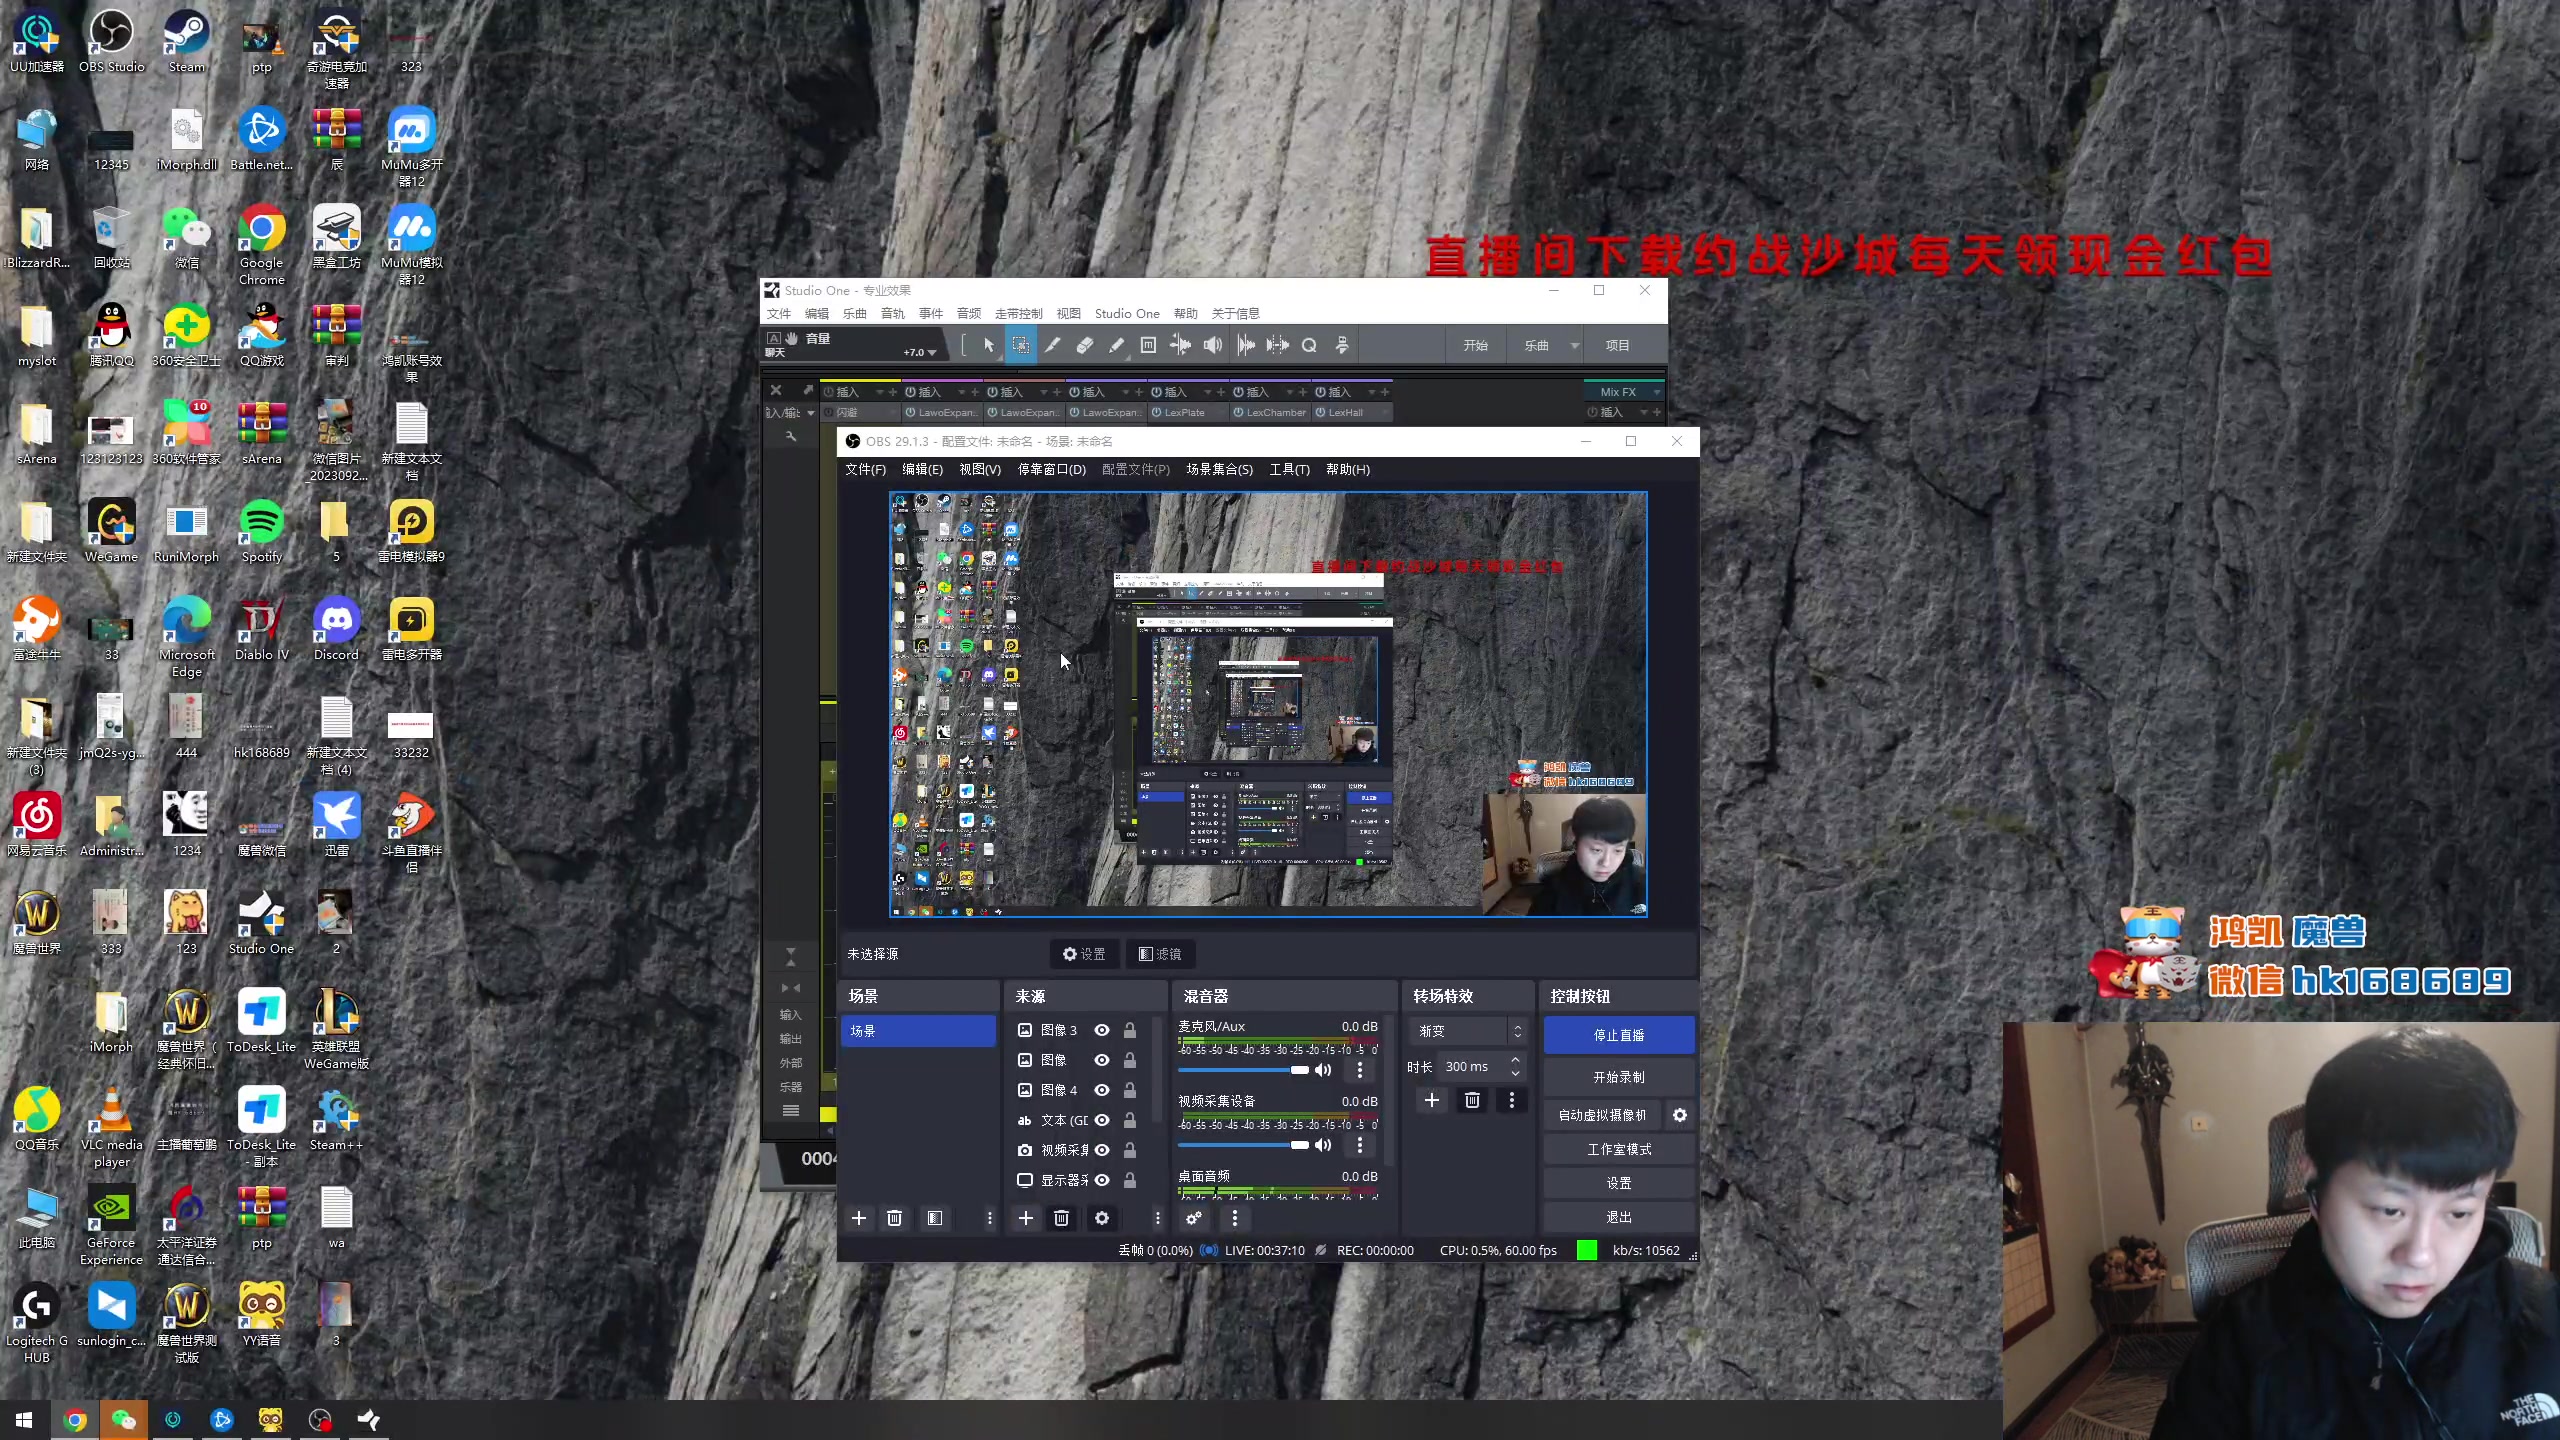Open source properties gear in OBS sources panel
The width and height of the screenshot is (2560, 1440).
(1101, 1218)
